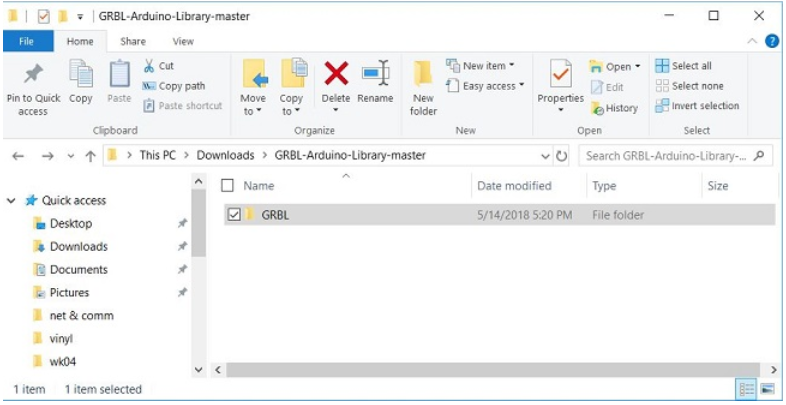Viewport: 786px width, 405px height.
Task: Open Documents in Quick access
Action: pos(79,270)
